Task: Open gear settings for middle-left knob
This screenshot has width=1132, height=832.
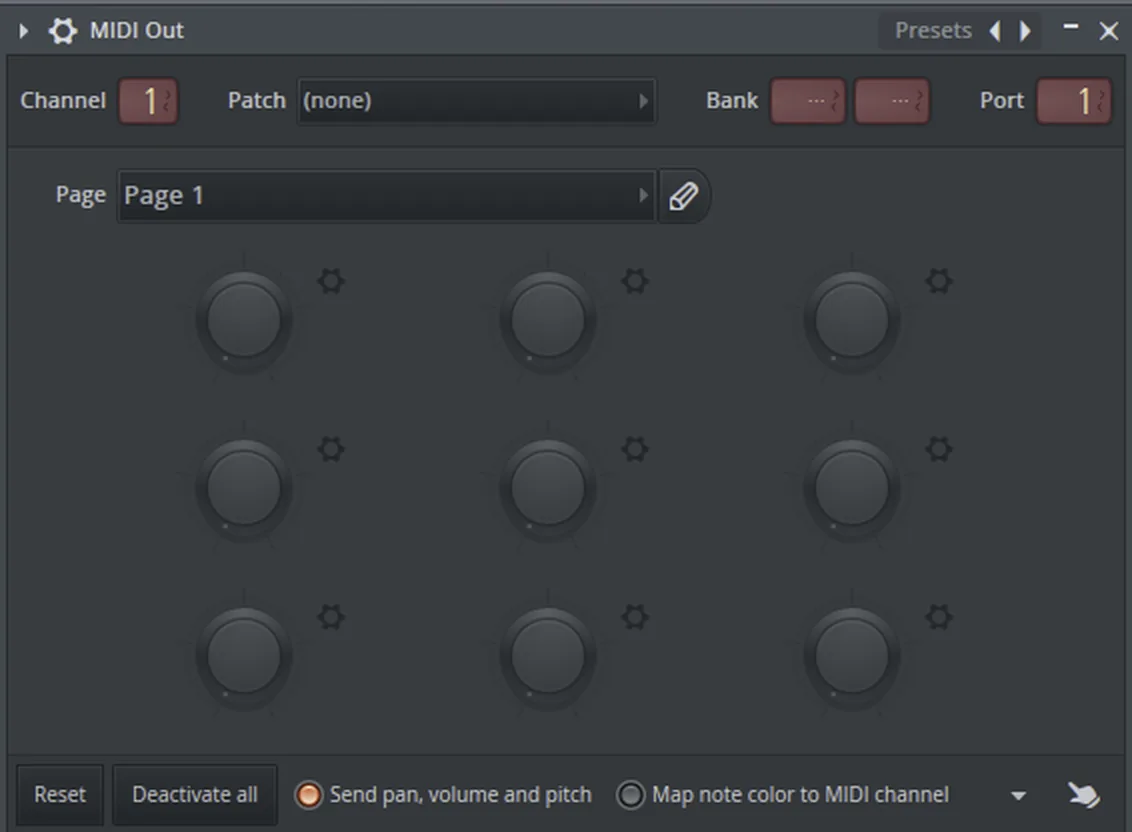Action: pyautogui.click(x=331, y=449)
